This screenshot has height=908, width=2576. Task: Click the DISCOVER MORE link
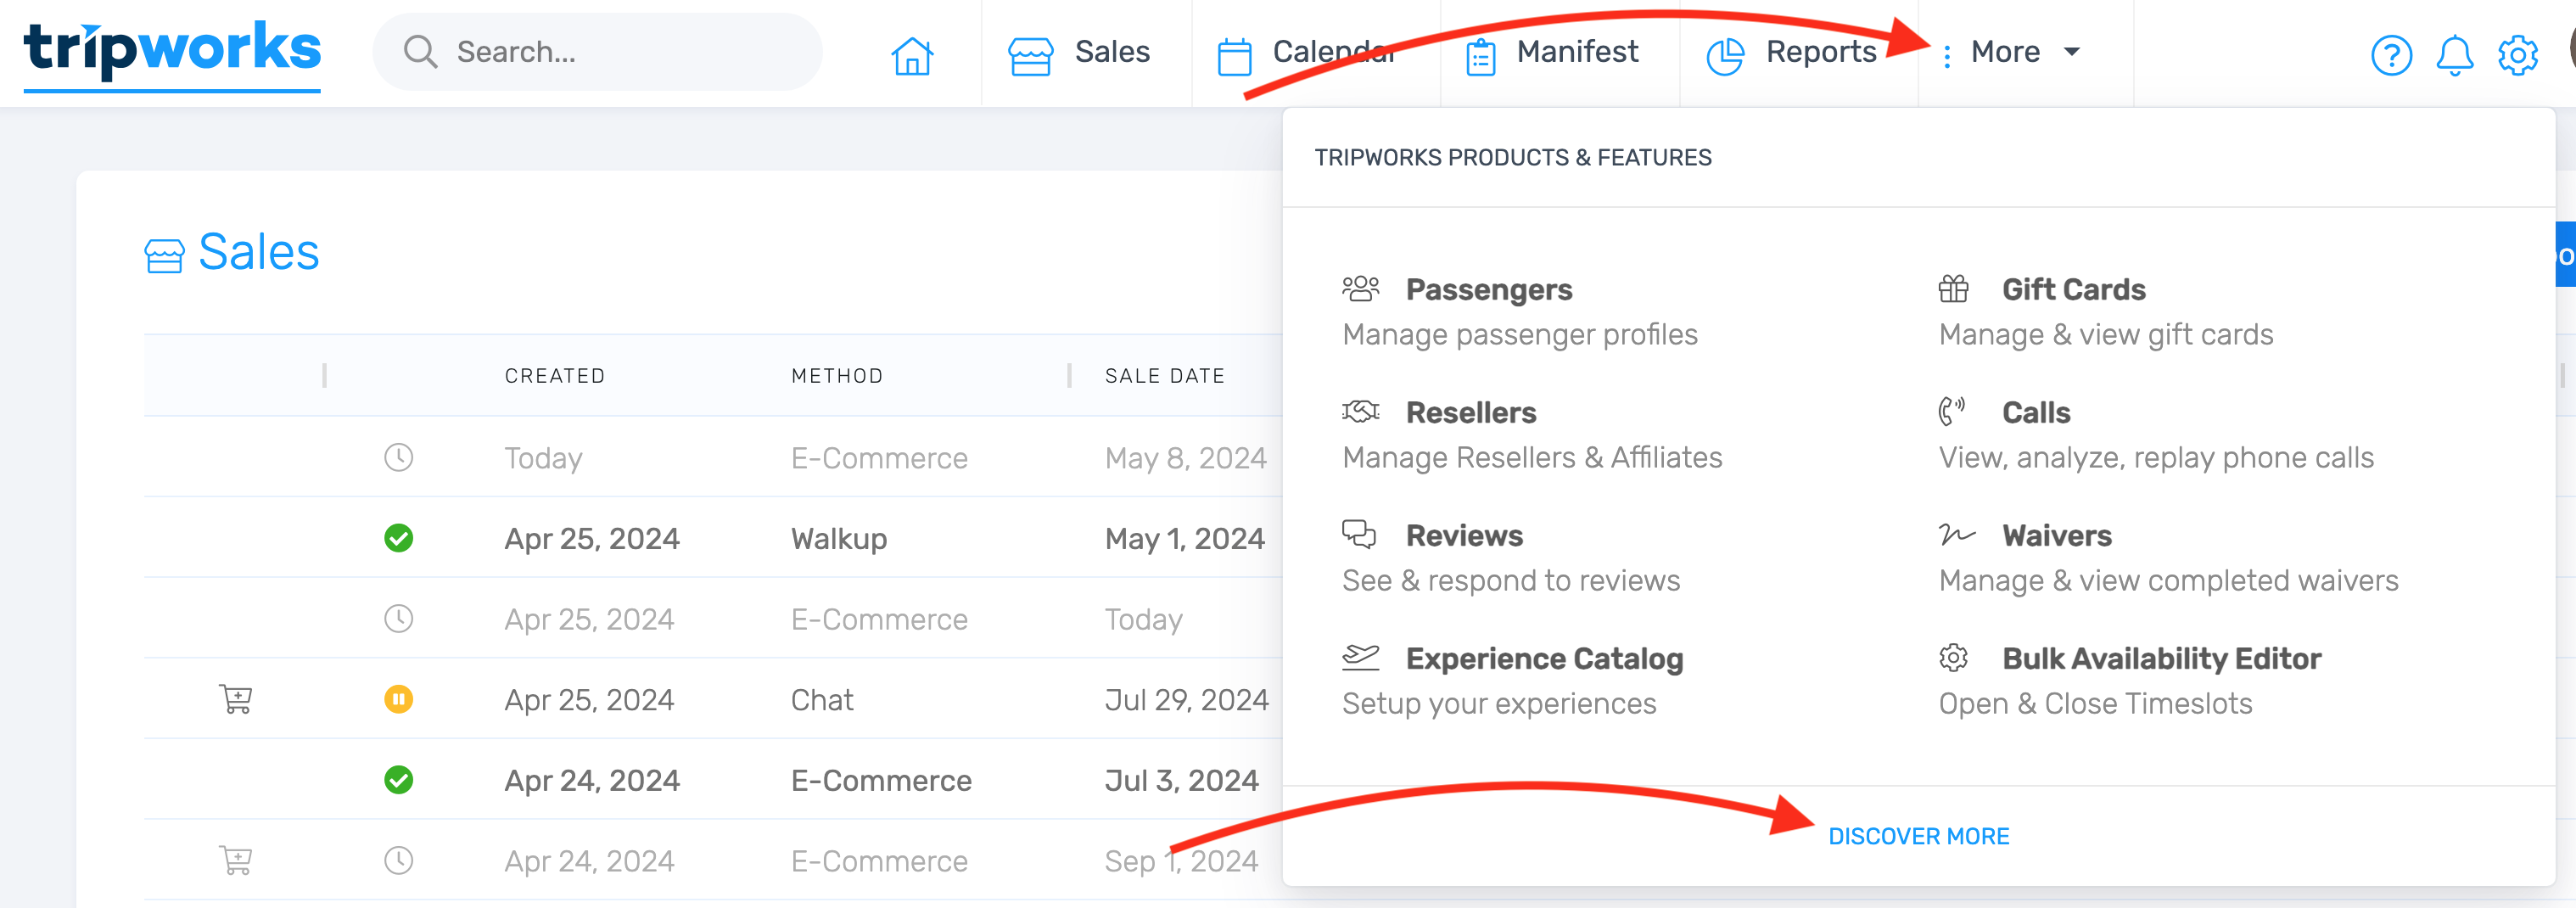[1918, 836]
